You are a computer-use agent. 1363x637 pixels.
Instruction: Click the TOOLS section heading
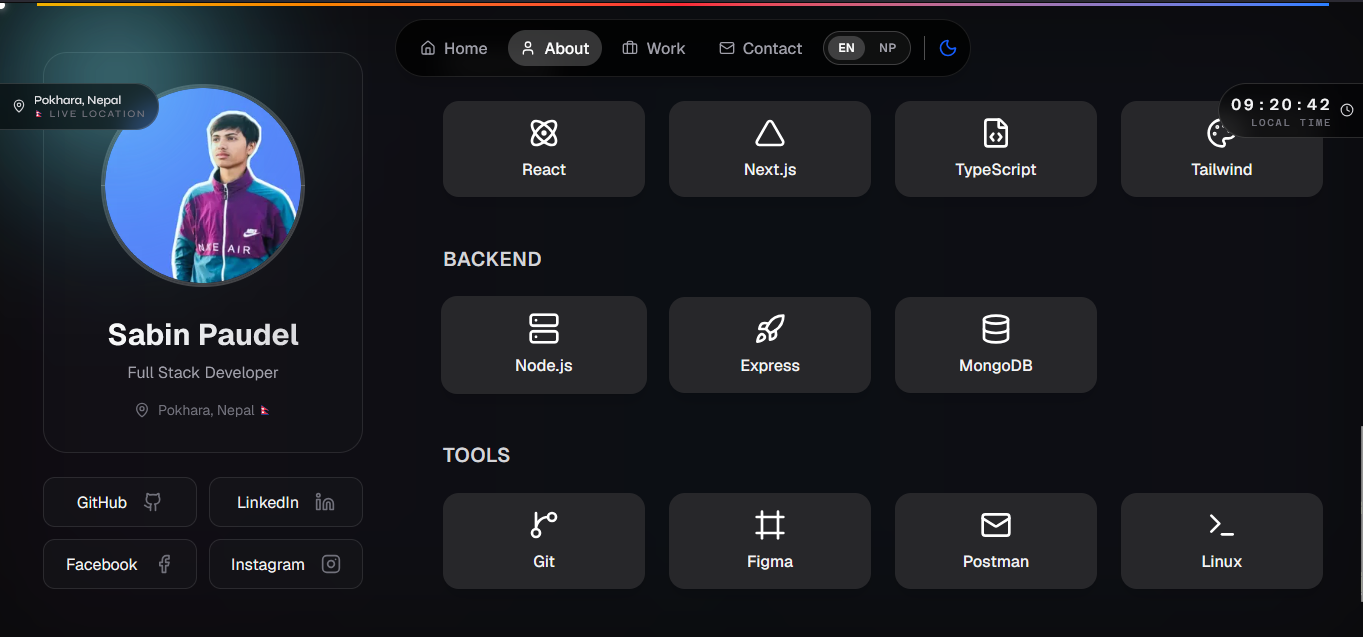(x=476, y=455)
